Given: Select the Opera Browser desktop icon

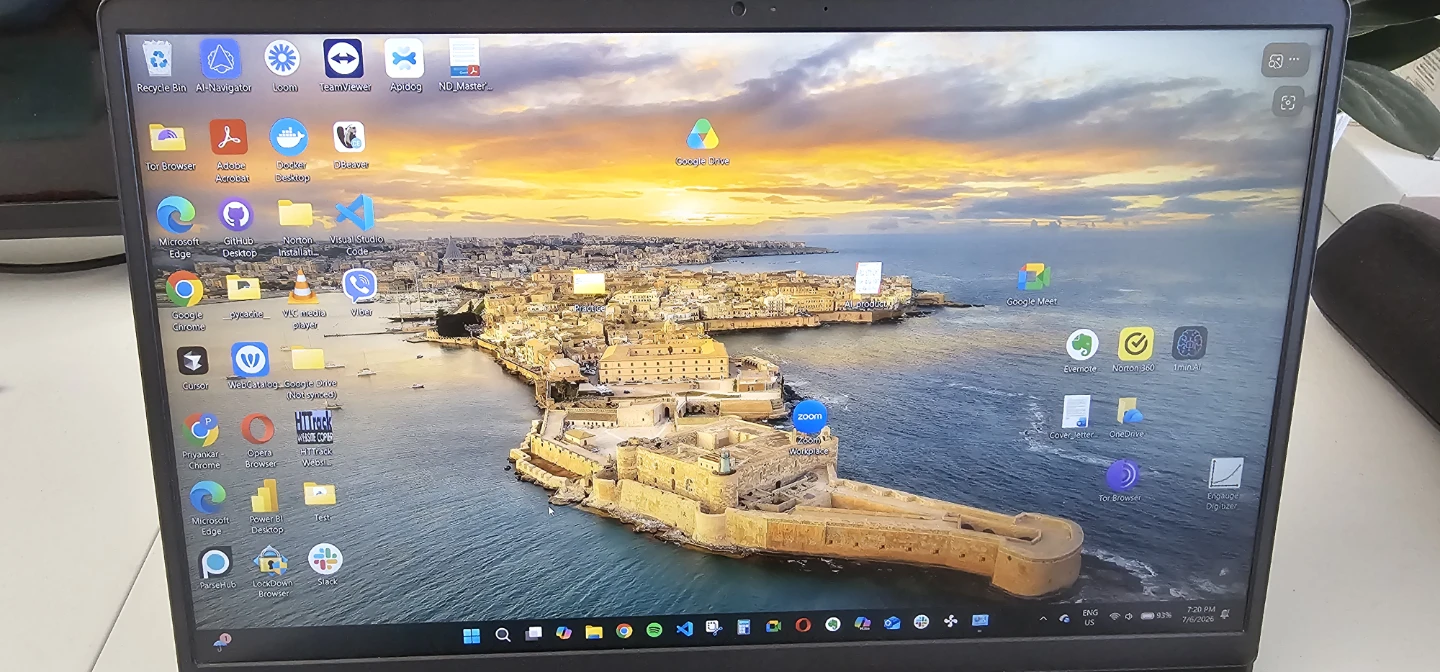Looking at the screenshot, I should [259, 441].
